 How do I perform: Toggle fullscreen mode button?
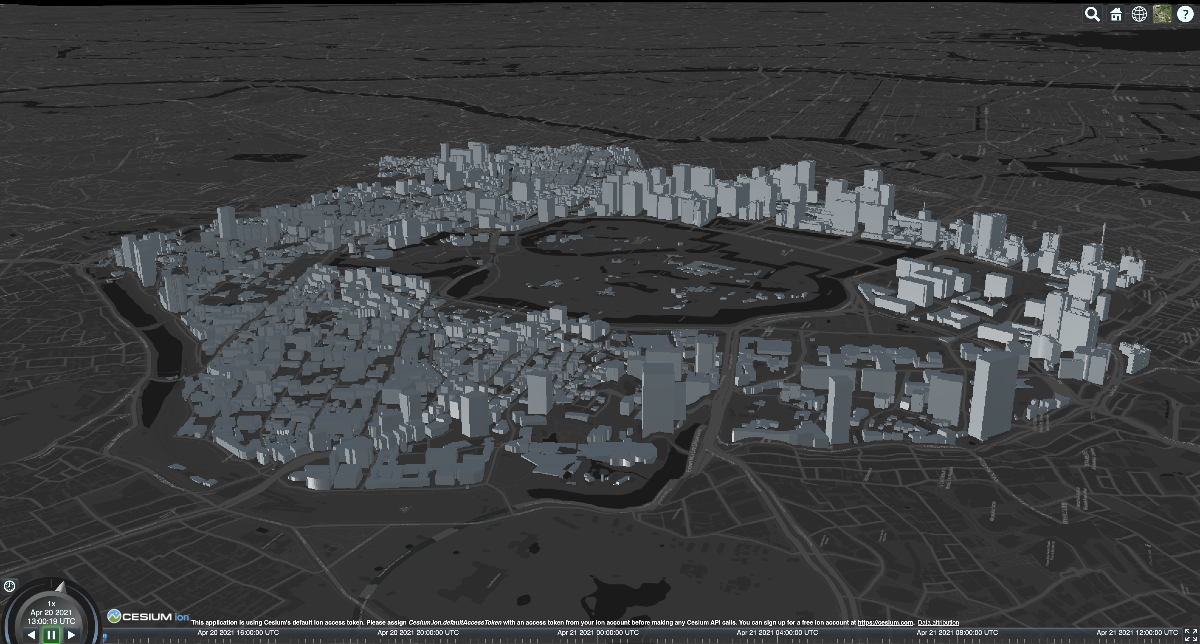1189,633
